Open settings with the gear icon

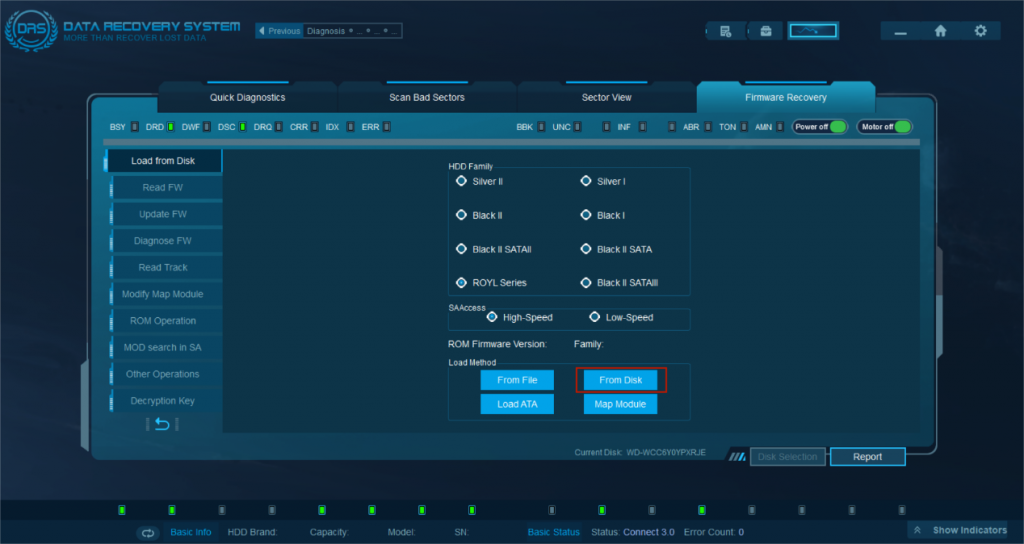point(980,31)
